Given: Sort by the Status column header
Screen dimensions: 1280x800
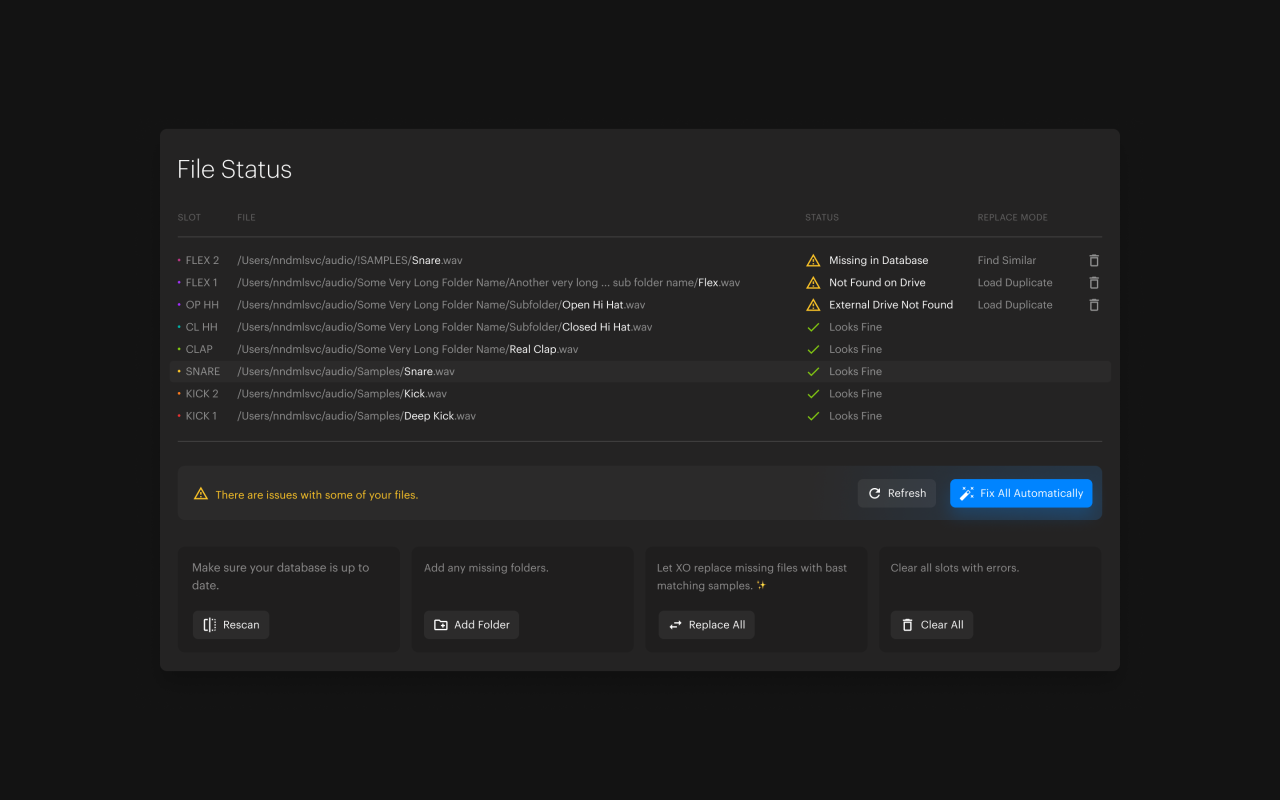Looking at the screenshot, I should [821, 217].
